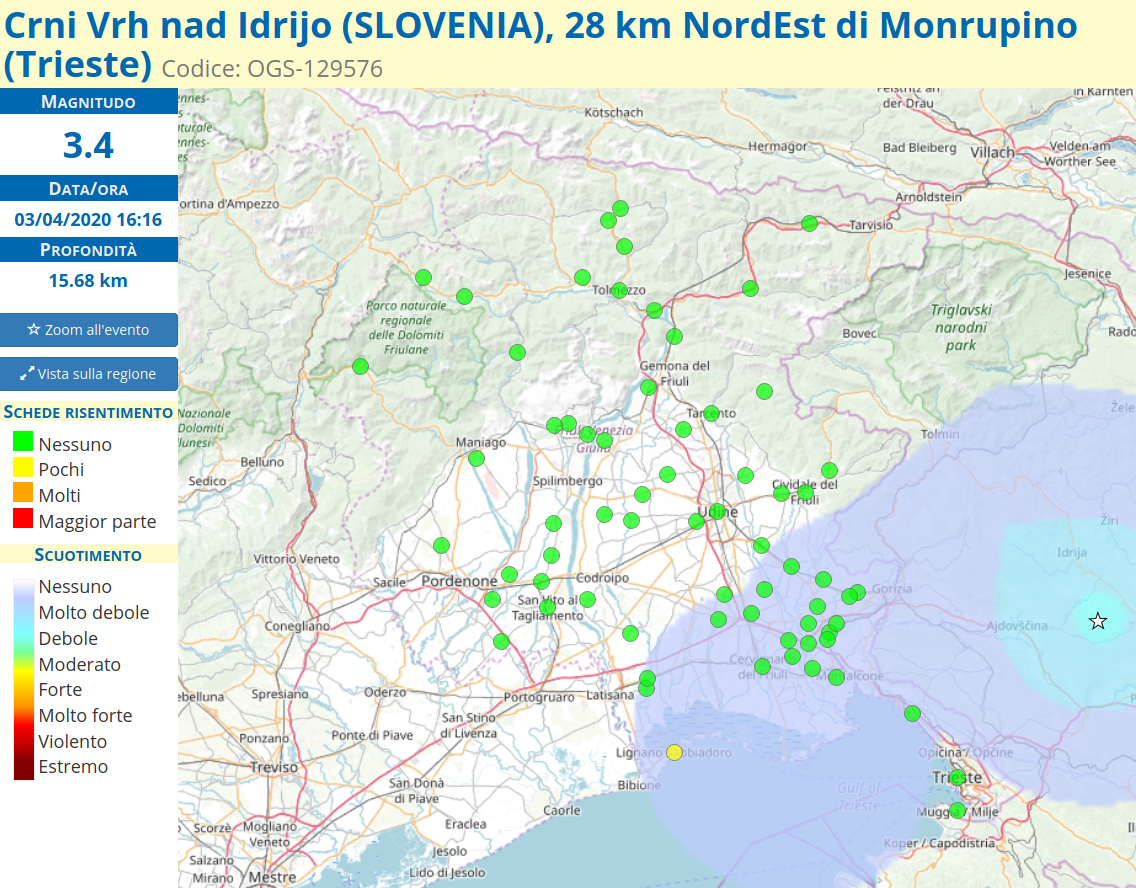This screenshot has width=1136, height=888.
Task: Select the green marker near Tarvisio
Action: 810,224
